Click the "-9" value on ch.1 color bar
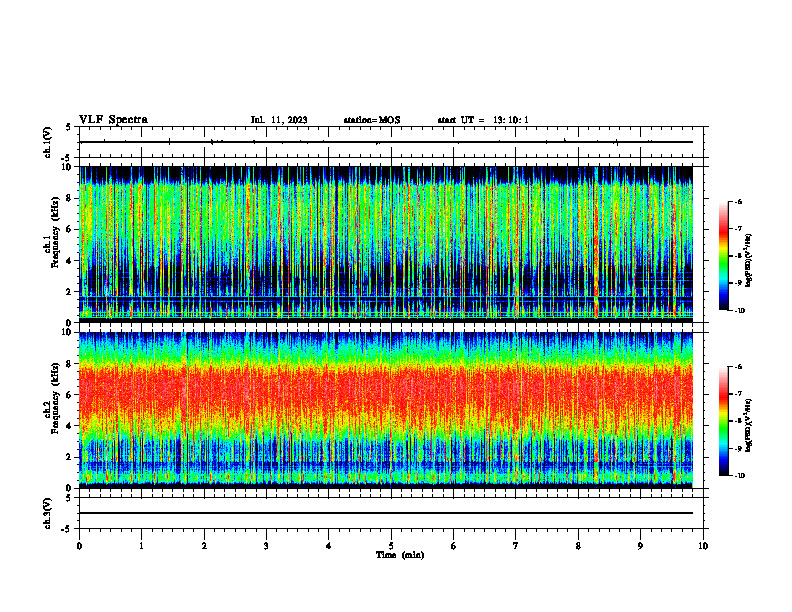This screenshot has width=792, height=612. click(738, 283)
